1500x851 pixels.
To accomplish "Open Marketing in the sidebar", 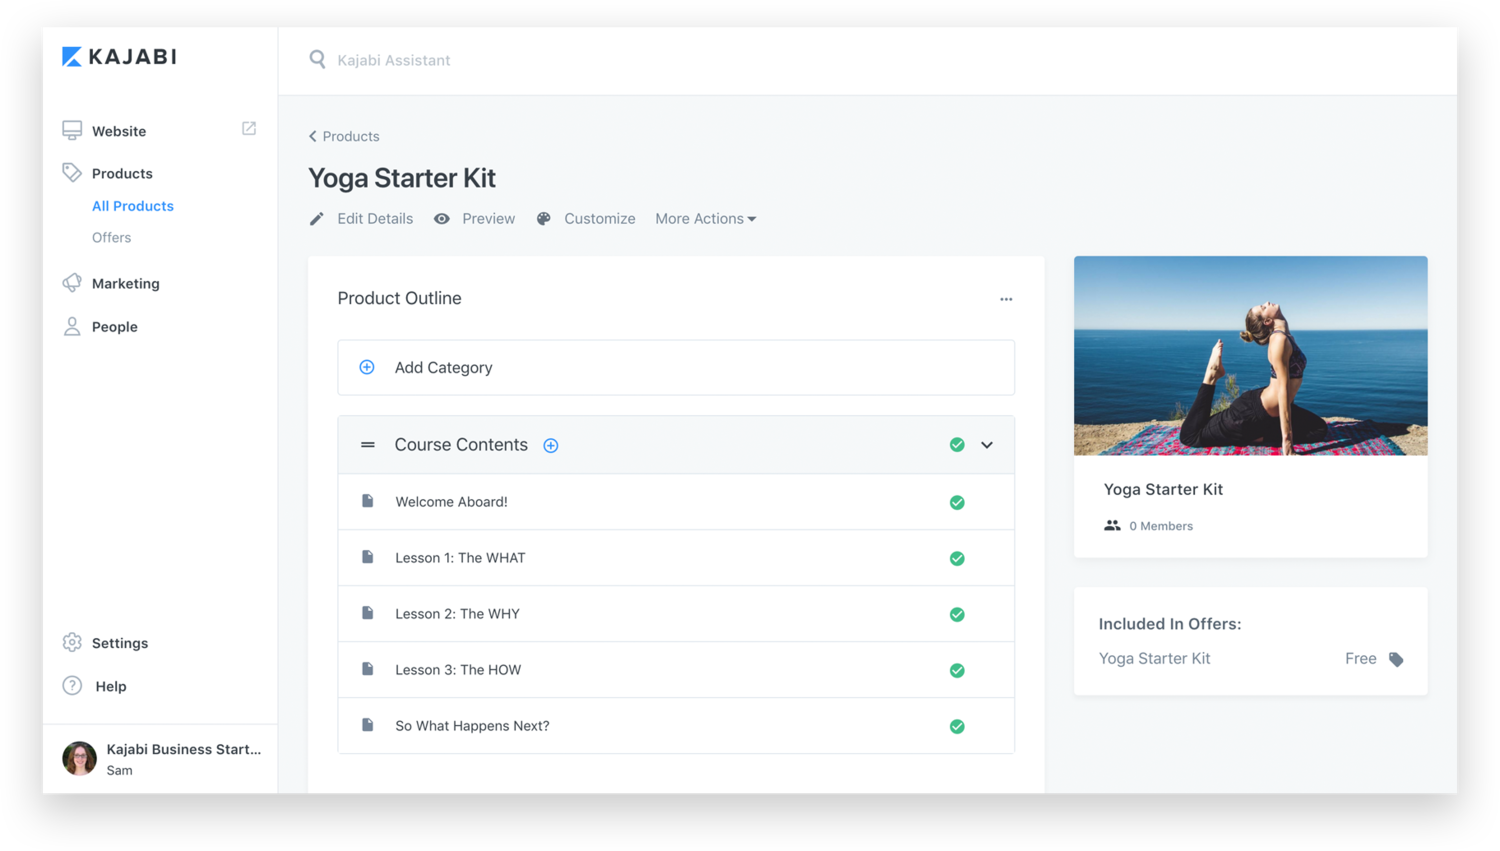I will 126,284.
